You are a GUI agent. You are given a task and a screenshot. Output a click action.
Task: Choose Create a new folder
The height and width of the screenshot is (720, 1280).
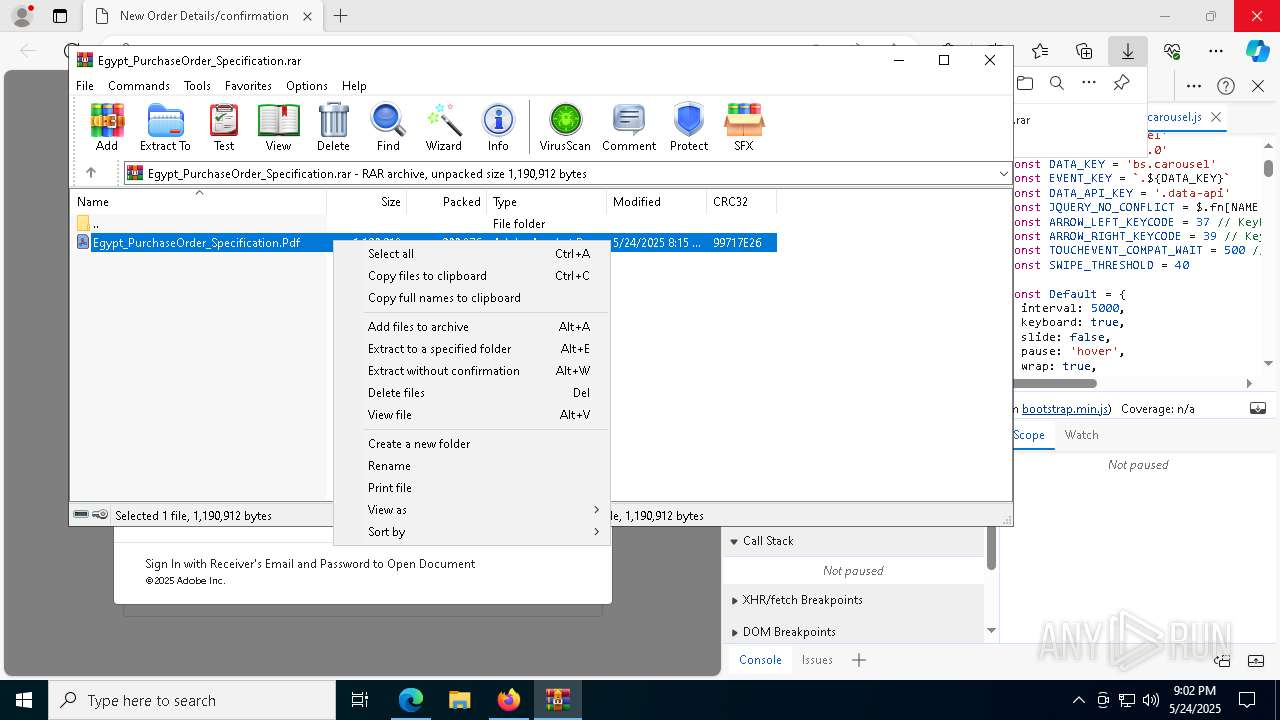coord(471,444)
